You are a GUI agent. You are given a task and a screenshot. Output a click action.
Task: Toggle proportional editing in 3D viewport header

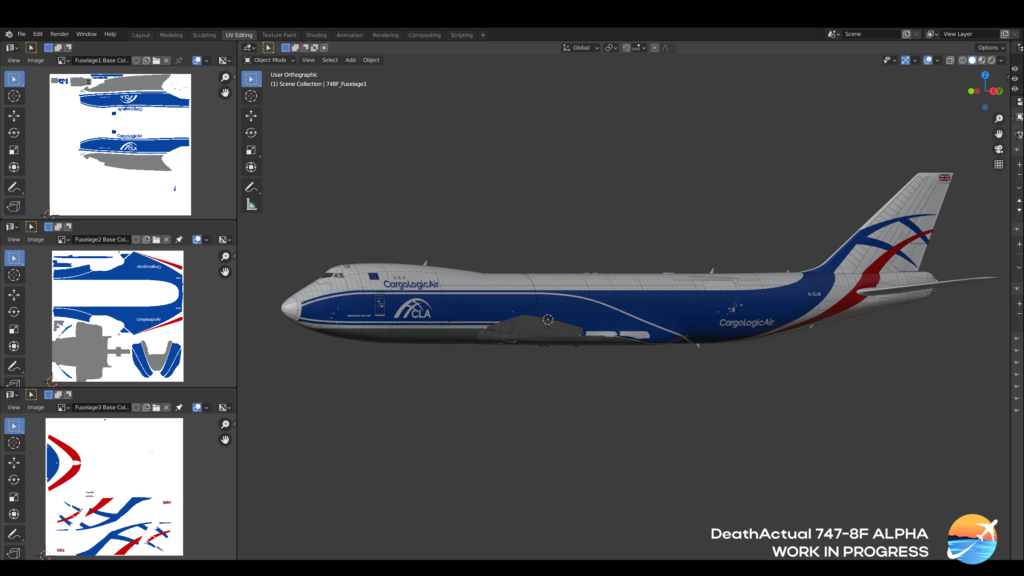click(x=654, y=48)
